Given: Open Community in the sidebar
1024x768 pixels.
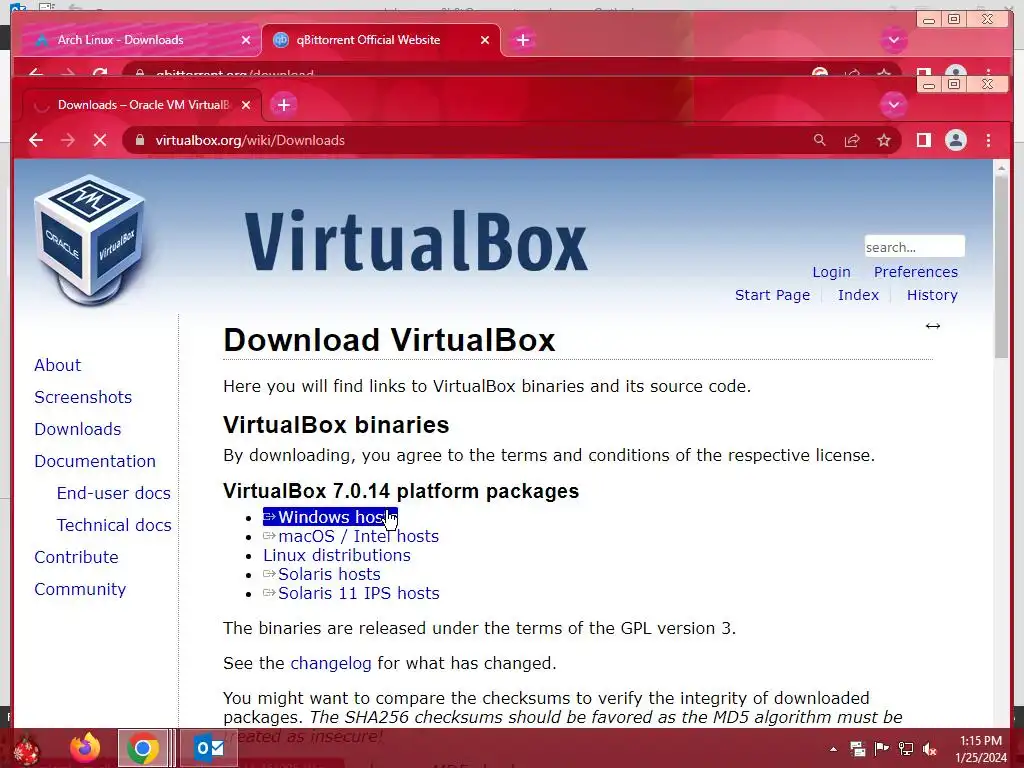Looking at the screenshot, I should pos(80,589).
